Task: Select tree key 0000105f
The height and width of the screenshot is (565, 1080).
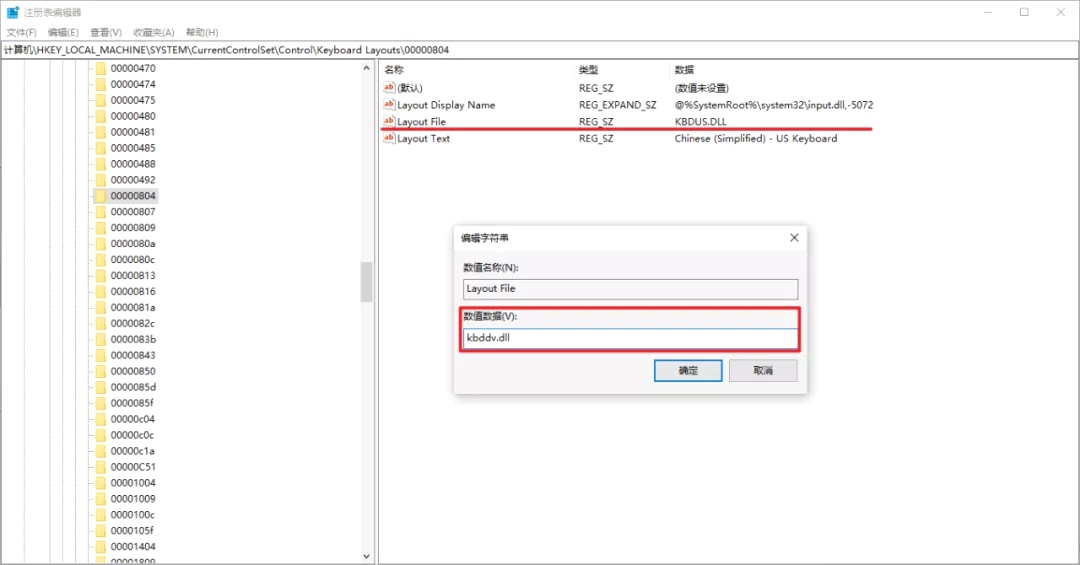Action: (x=132, y=531)
